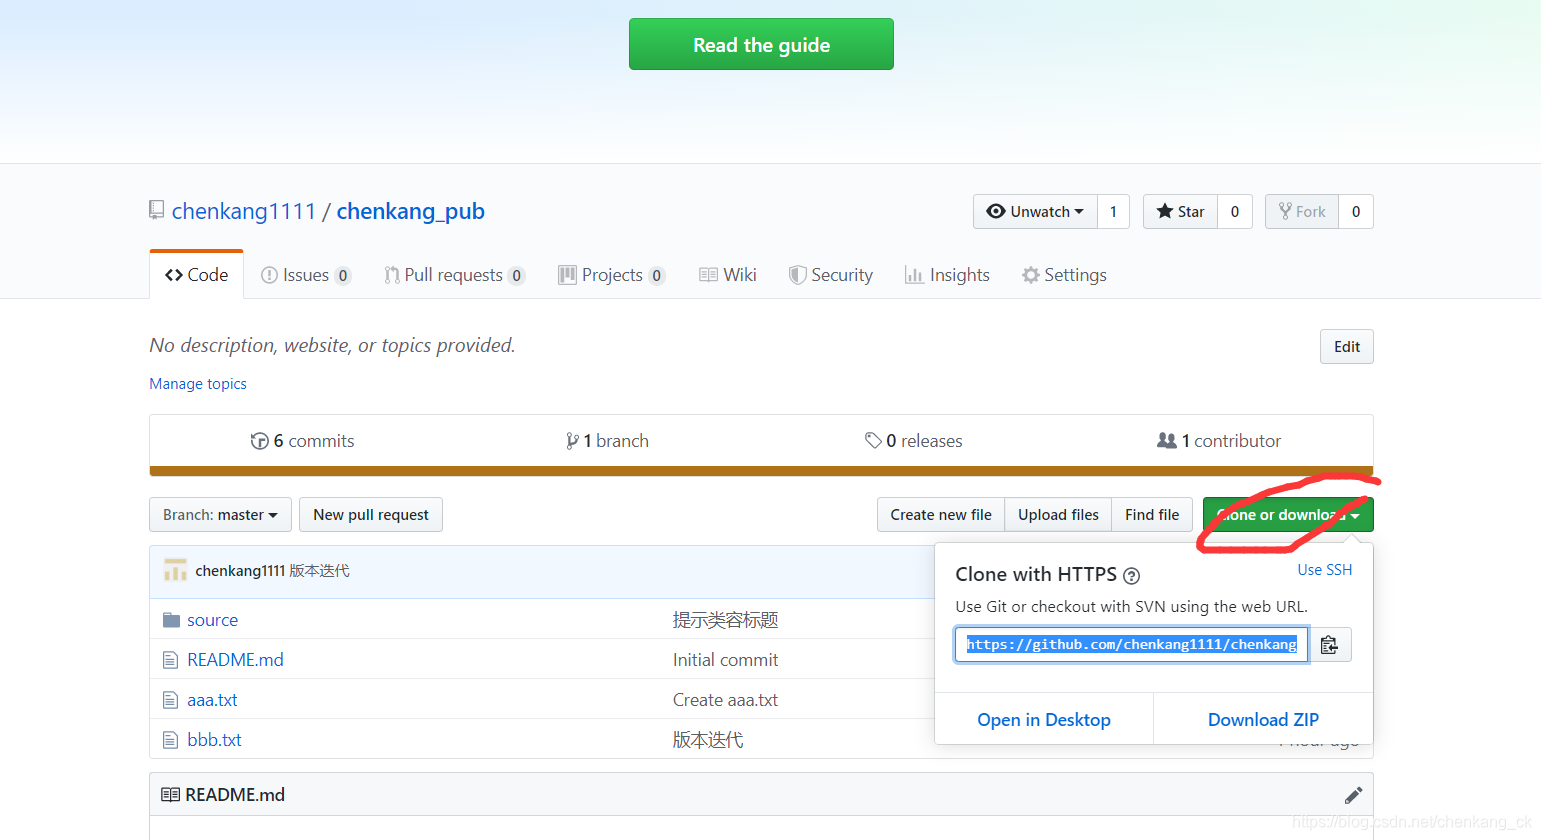Click Download ZIP

click(x=1263, y=720)
